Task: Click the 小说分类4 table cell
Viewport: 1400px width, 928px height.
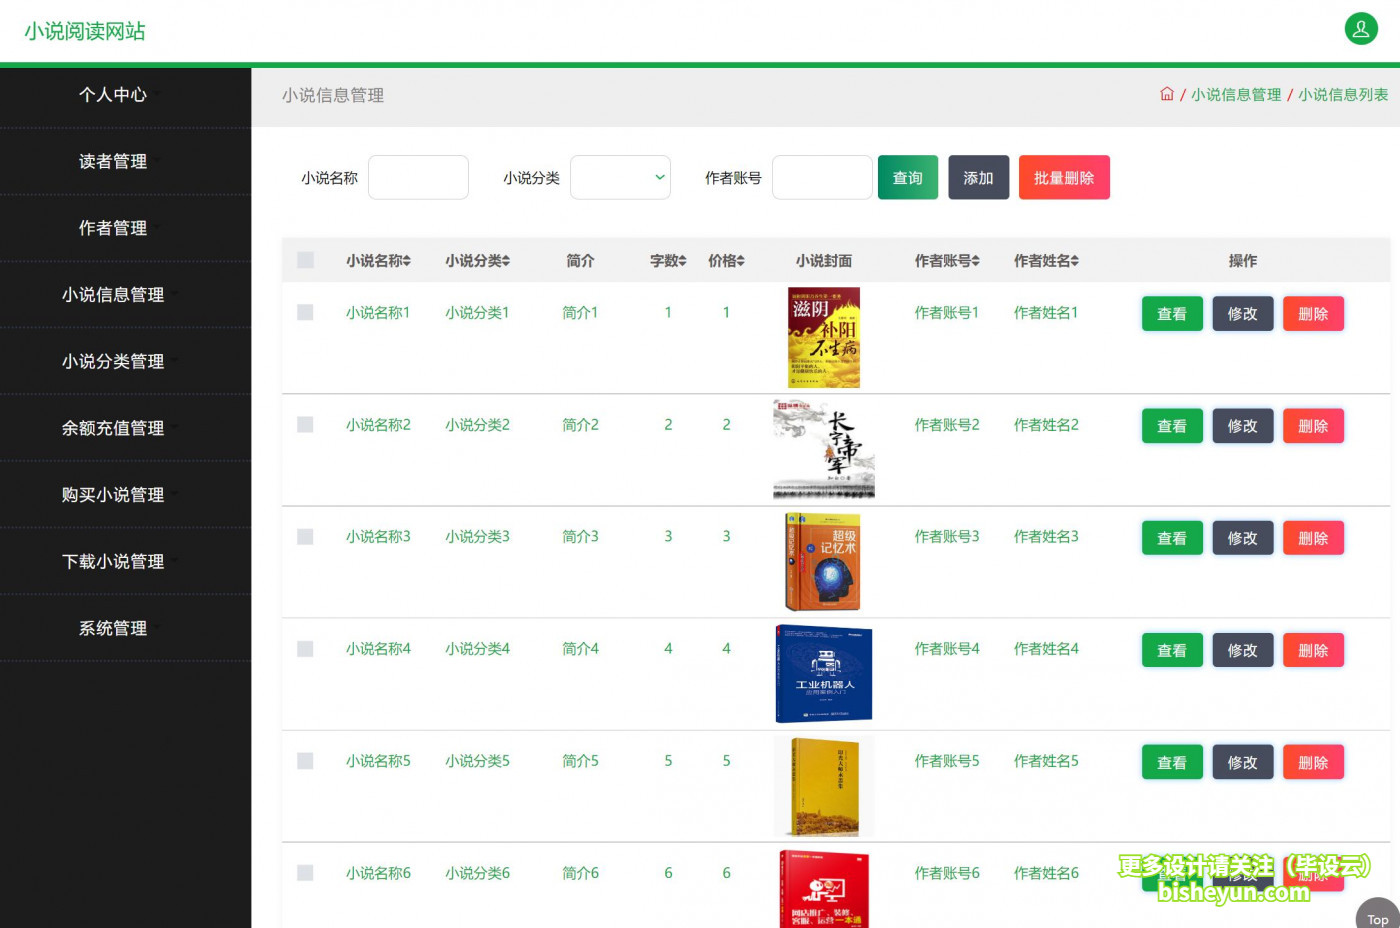Action: (x=477, y=648)
